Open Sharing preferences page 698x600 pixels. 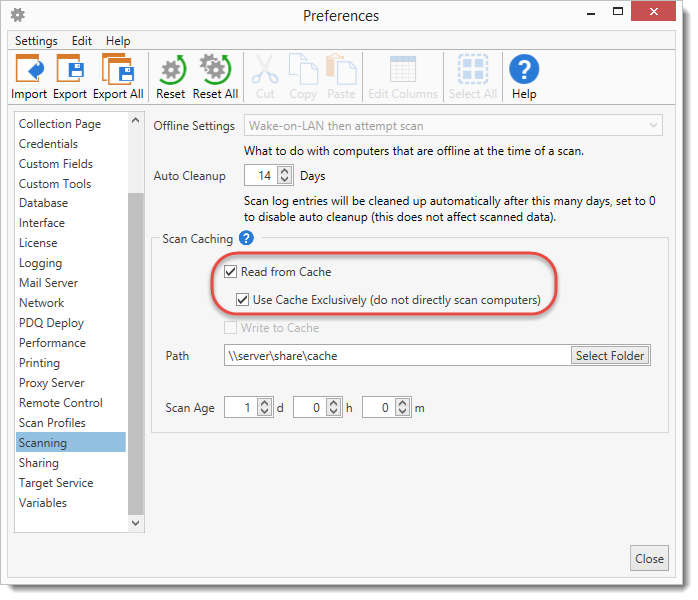point(39,463)
